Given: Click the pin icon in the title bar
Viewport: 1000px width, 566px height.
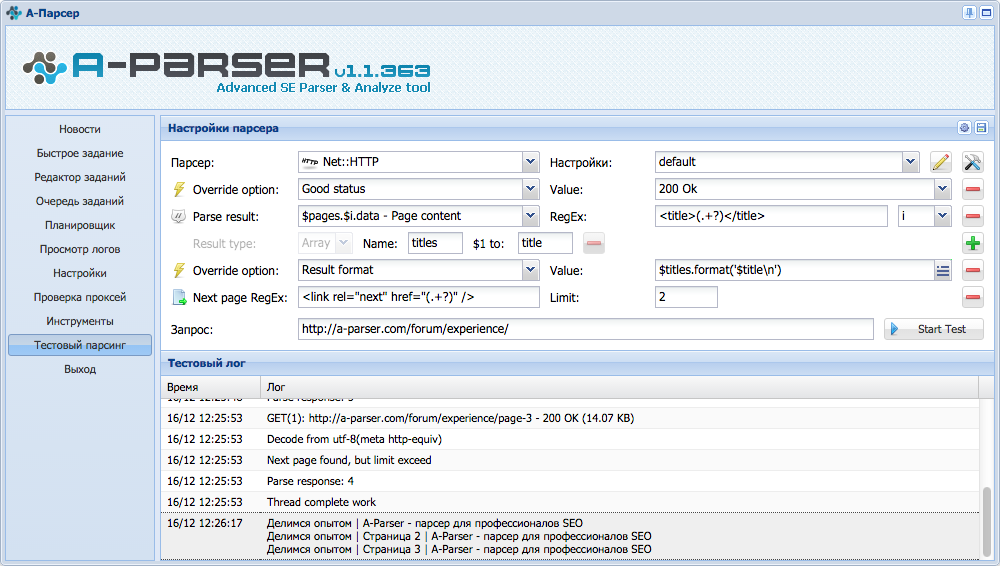Looking at the screenshot, I should pyautogui.click(x=969, y=13).
